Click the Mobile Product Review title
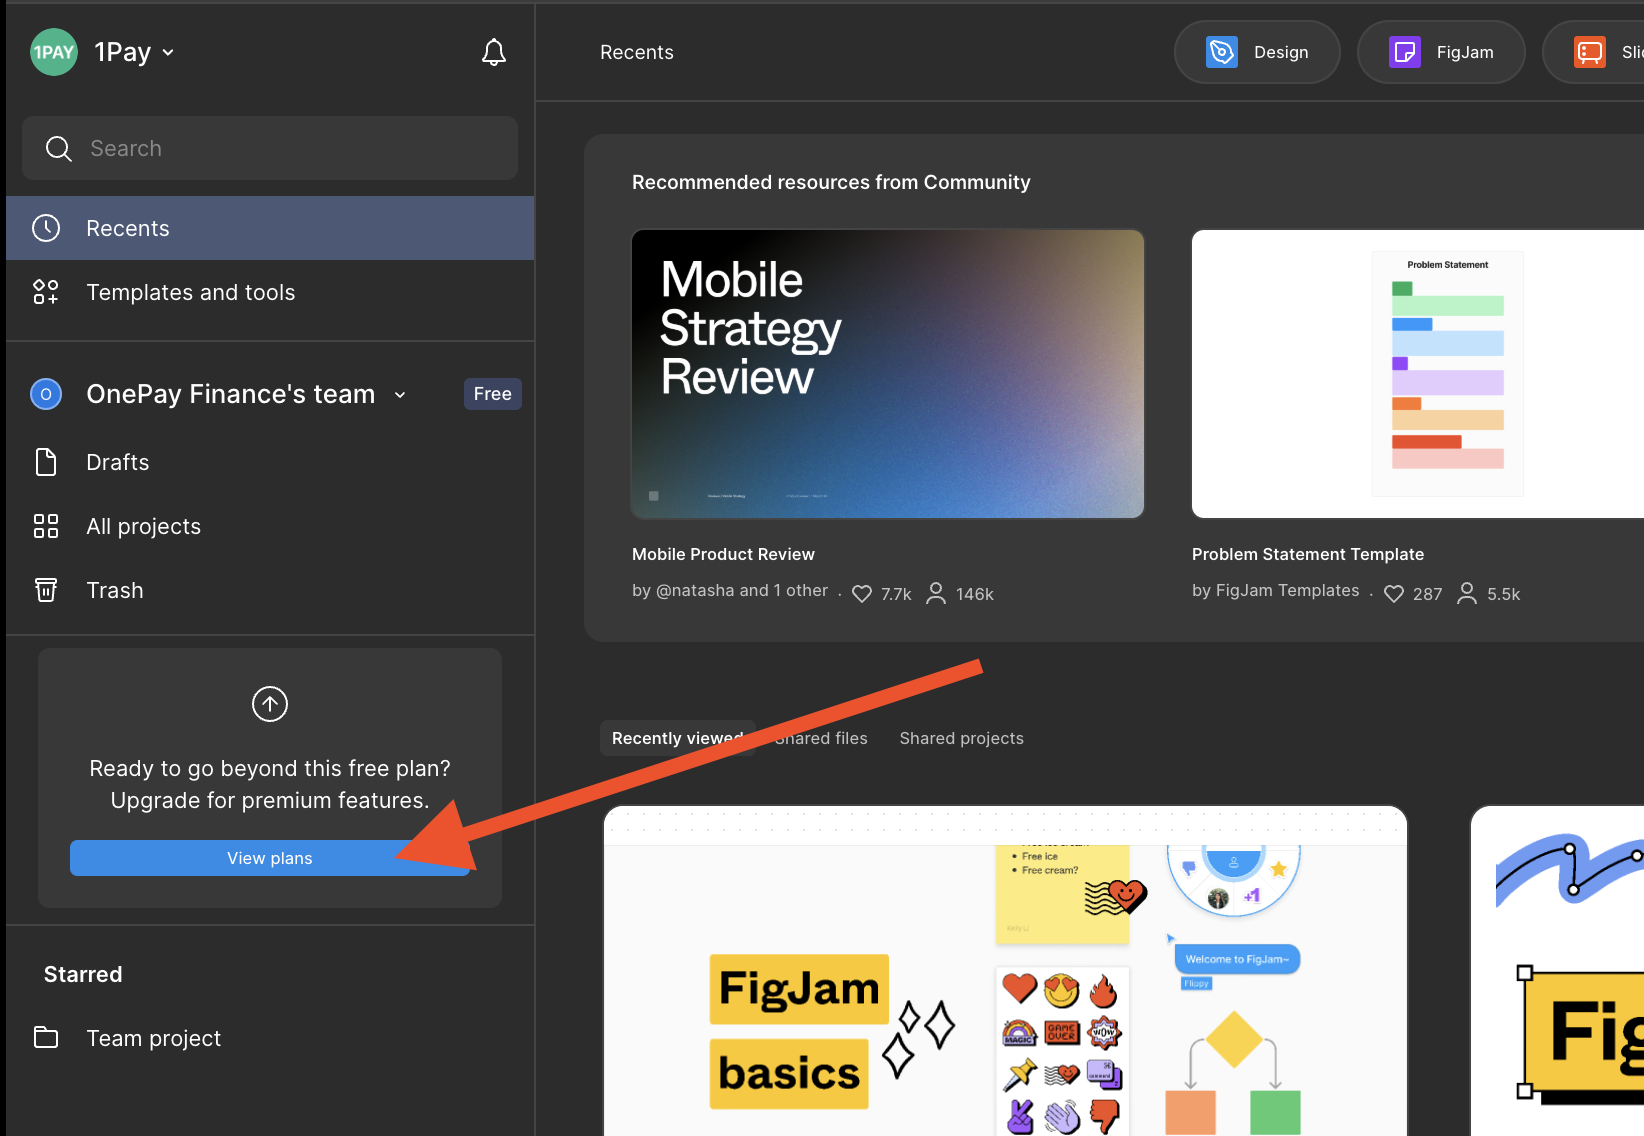Viewport: 1644px width, 1136px height. 723,554
